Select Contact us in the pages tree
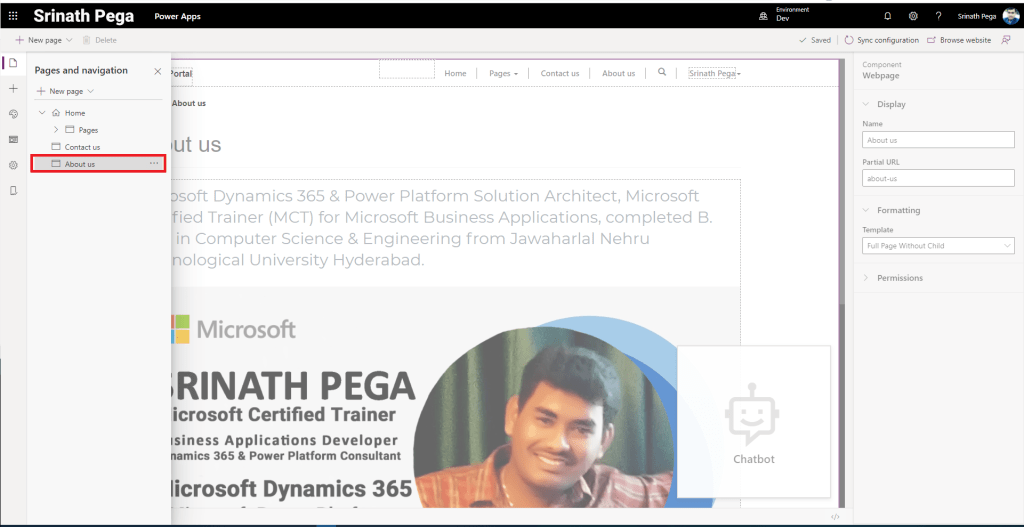Screen dimensions: 1024x527 [x=82, y=147]
